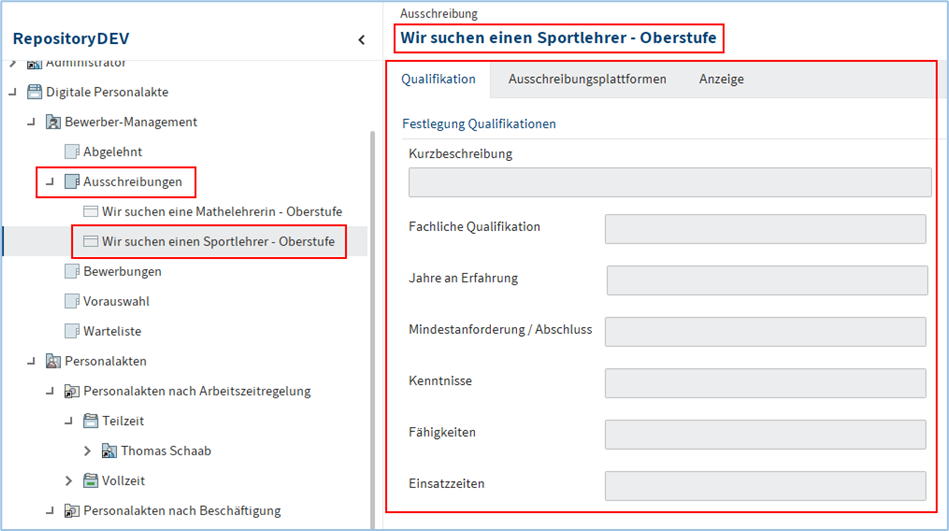Viewport: 949px width, 531px height.
Task: Click the Abgelehnt folder icon
Action: 71,152
